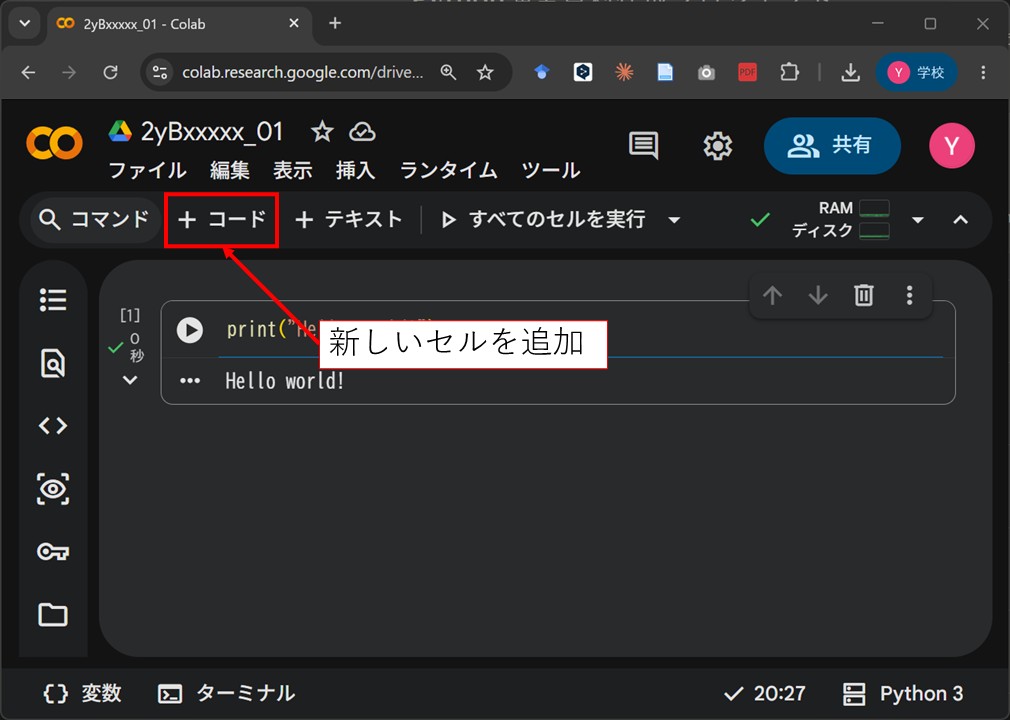Click the camera screenshot extension icon

point(706,73)
